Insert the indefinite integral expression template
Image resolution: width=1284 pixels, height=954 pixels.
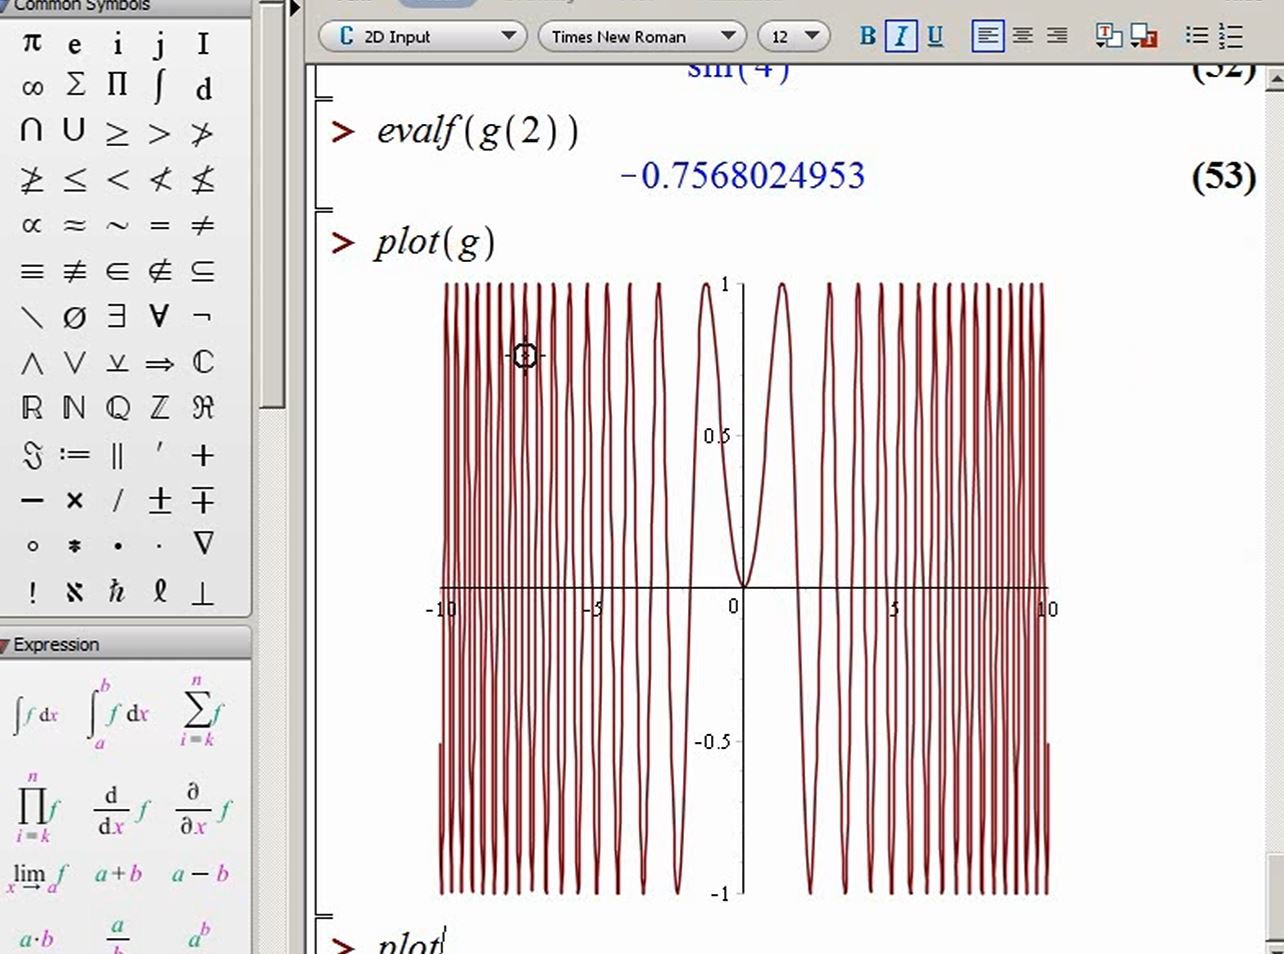36,714
